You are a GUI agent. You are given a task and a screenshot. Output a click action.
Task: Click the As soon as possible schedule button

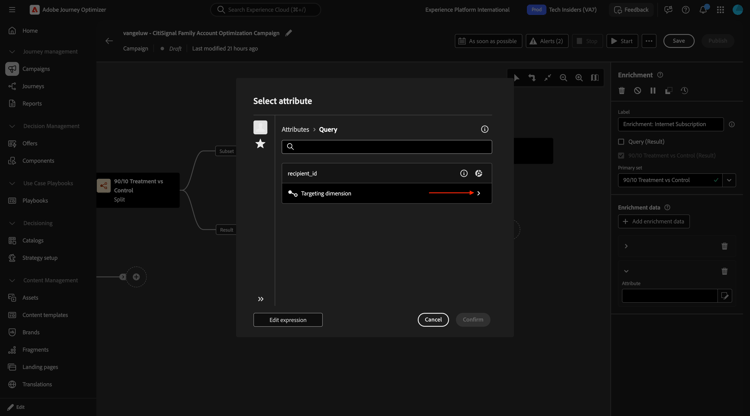tap(488, 41)
